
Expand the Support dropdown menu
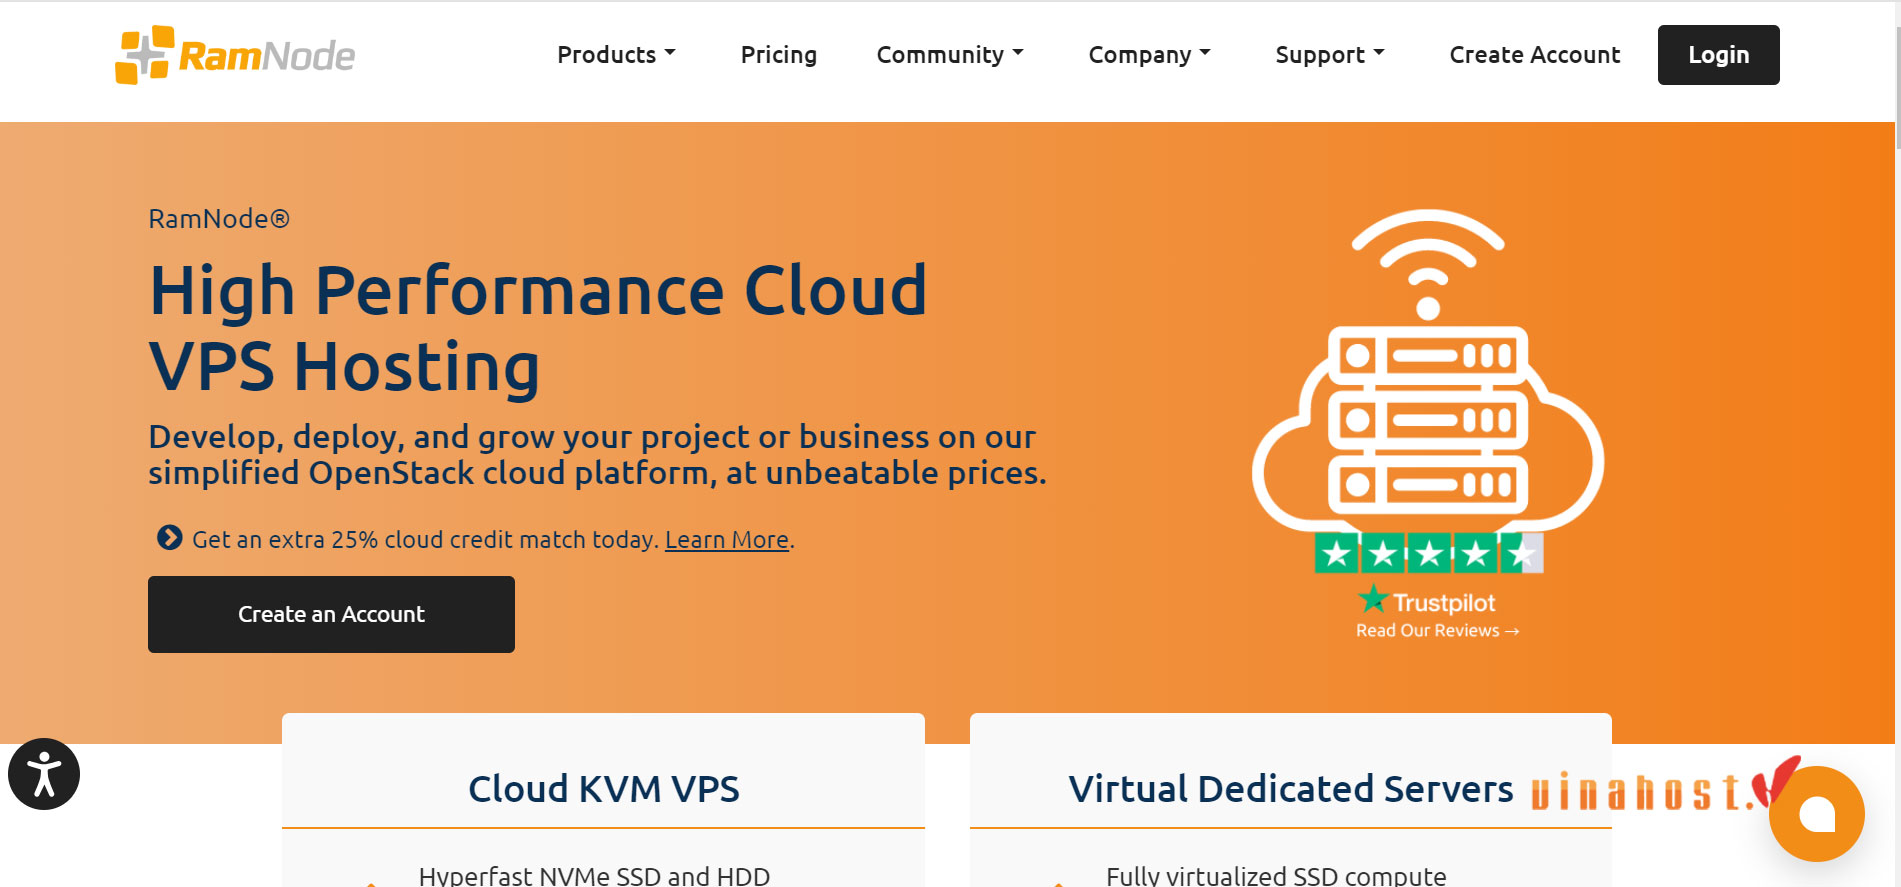[1330, 55]
